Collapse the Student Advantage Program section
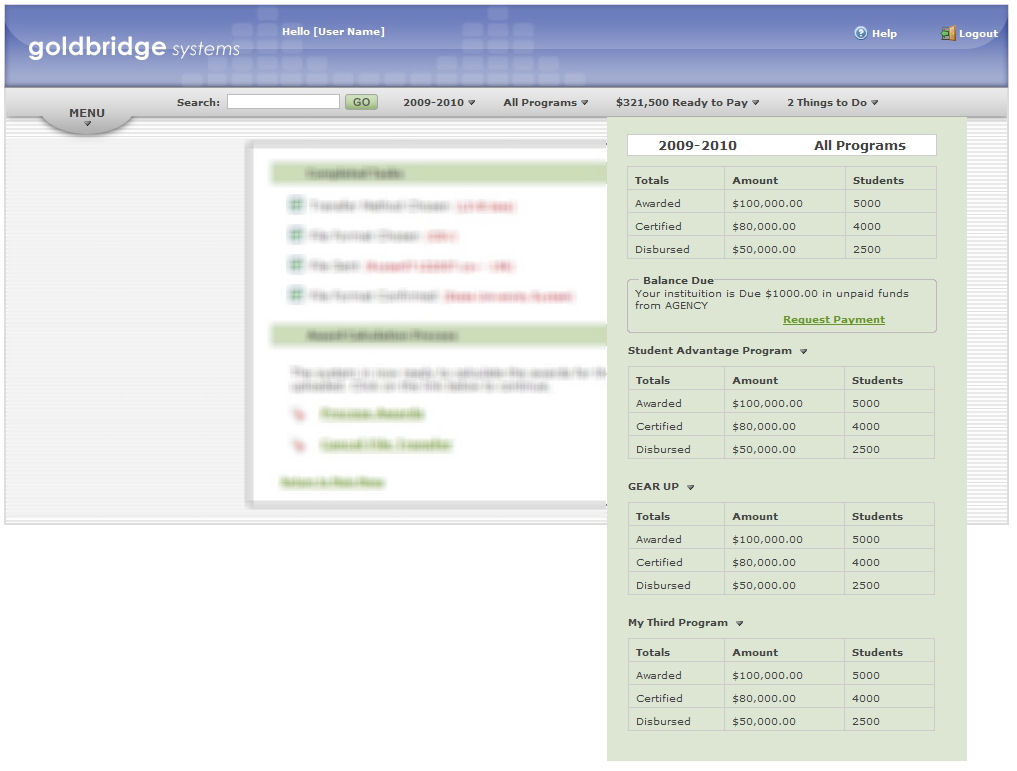Viewport: 1017px width, 771px height. pos(803,352)
